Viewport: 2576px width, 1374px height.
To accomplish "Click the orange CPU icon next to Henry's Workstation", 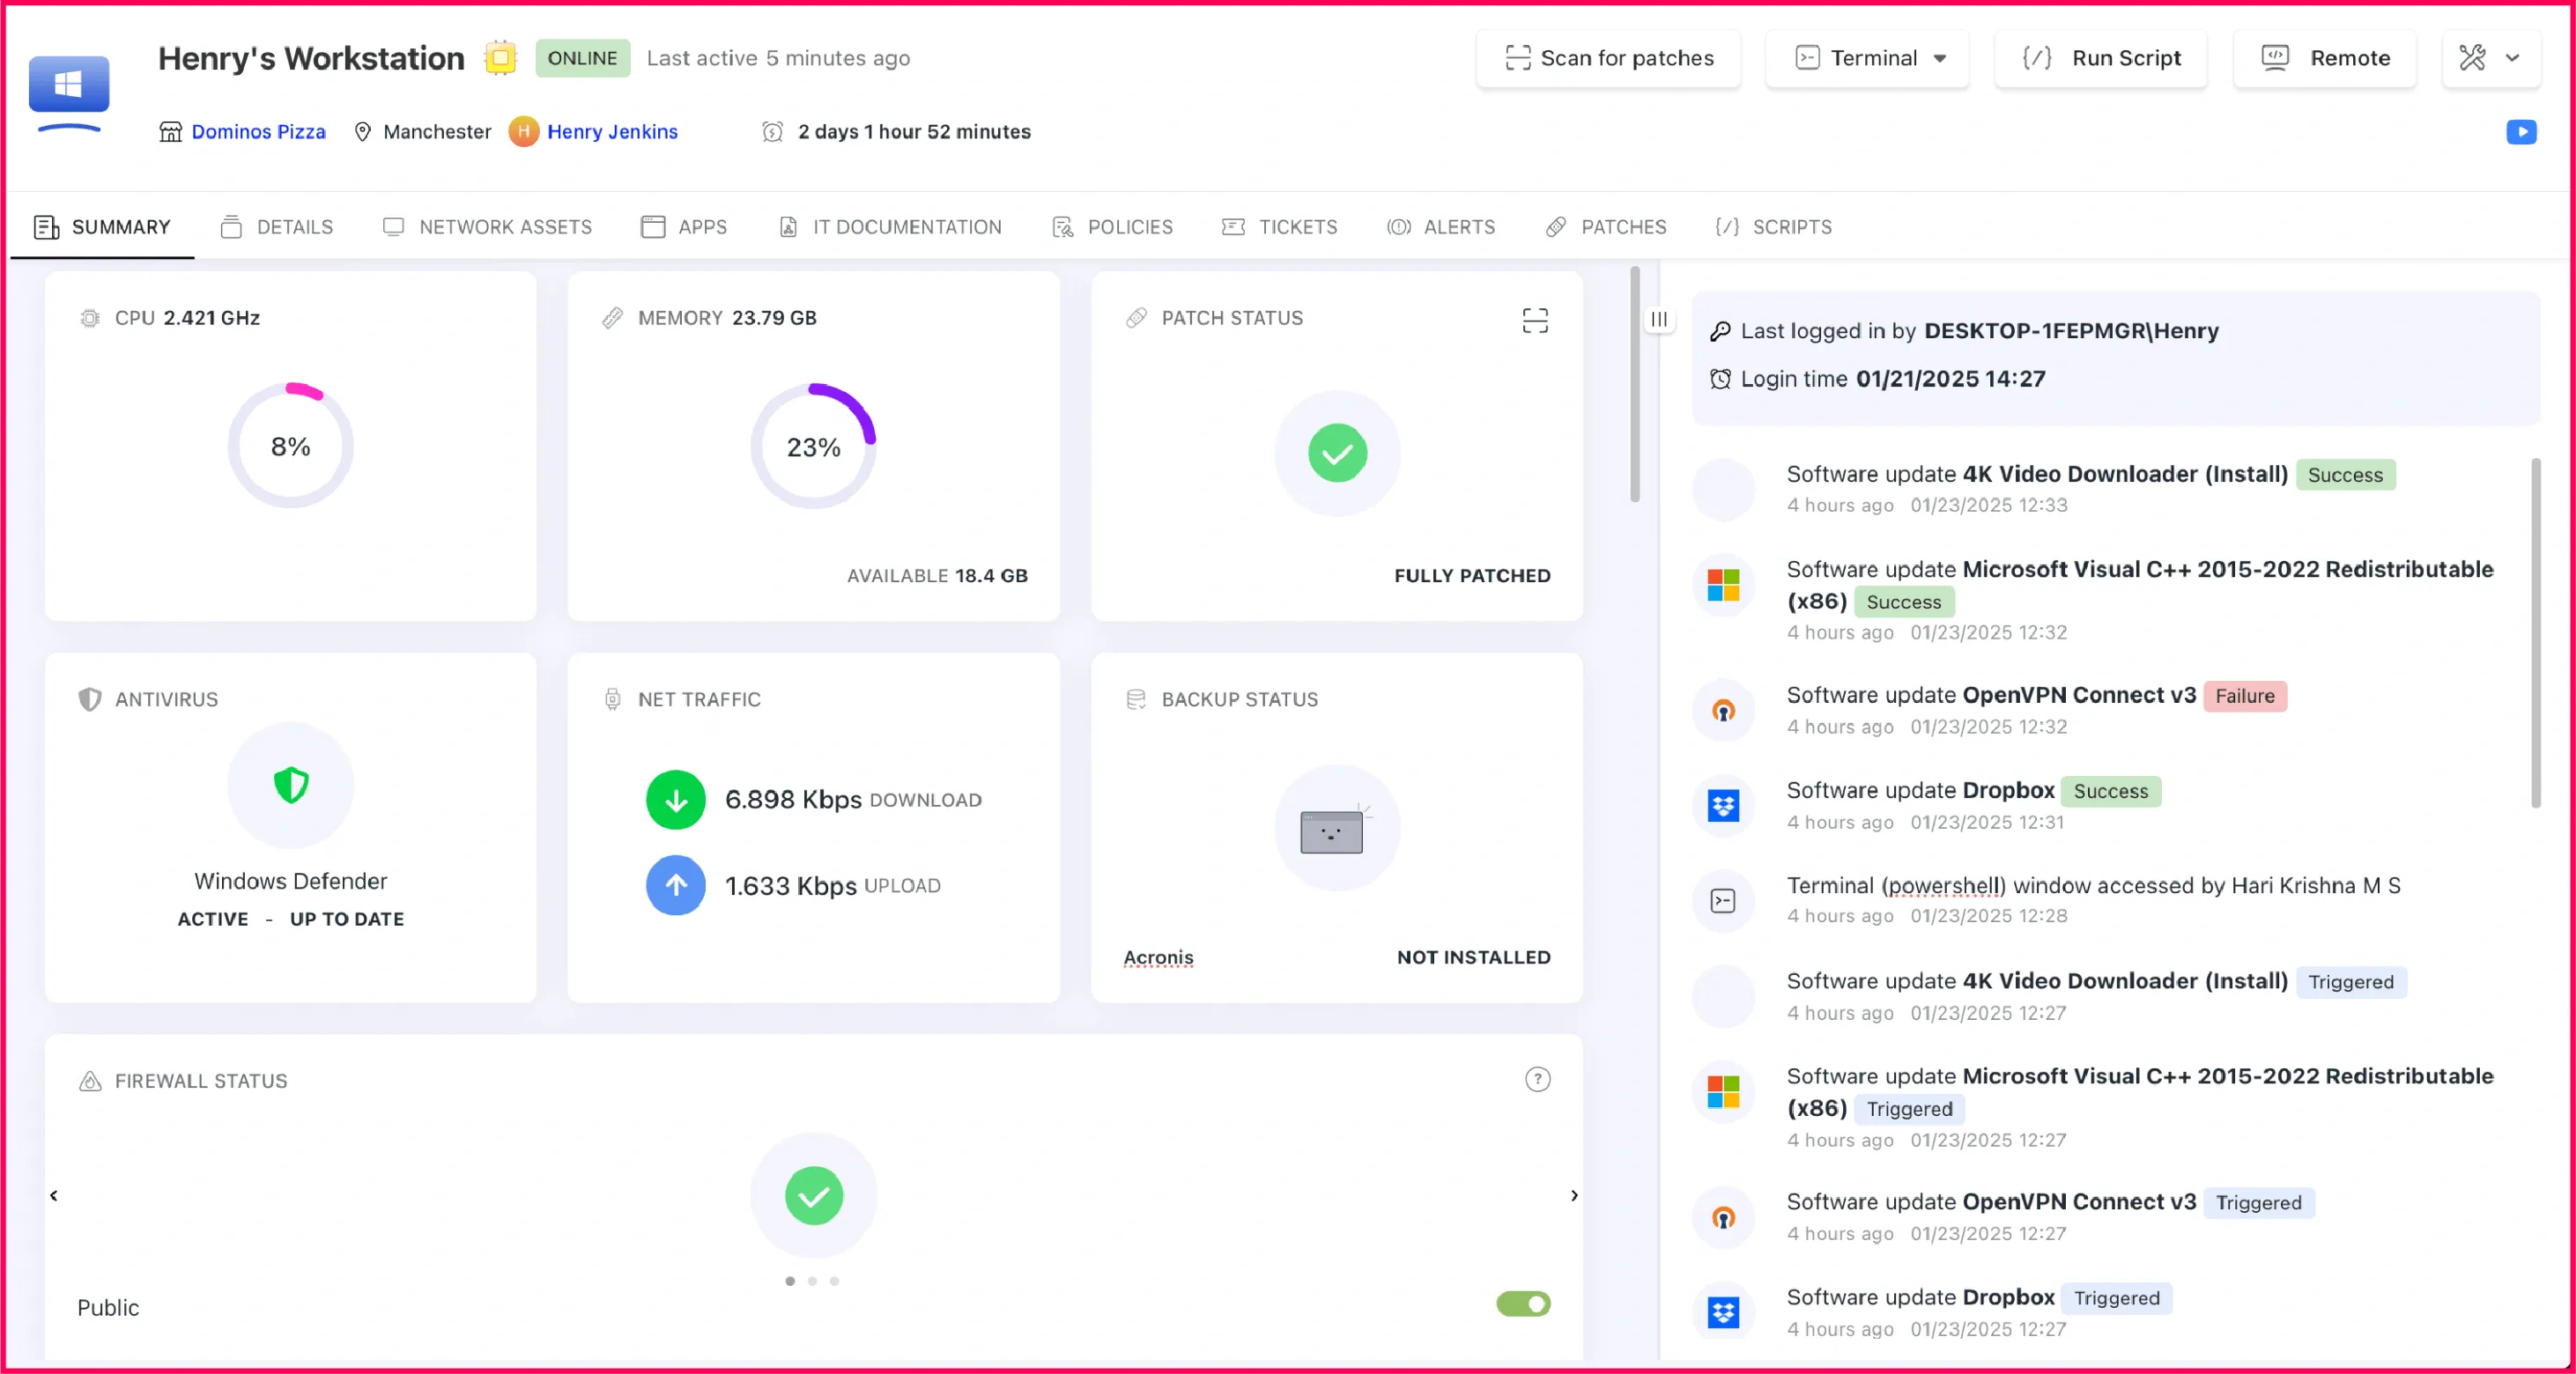I will [x=500, y=58].
